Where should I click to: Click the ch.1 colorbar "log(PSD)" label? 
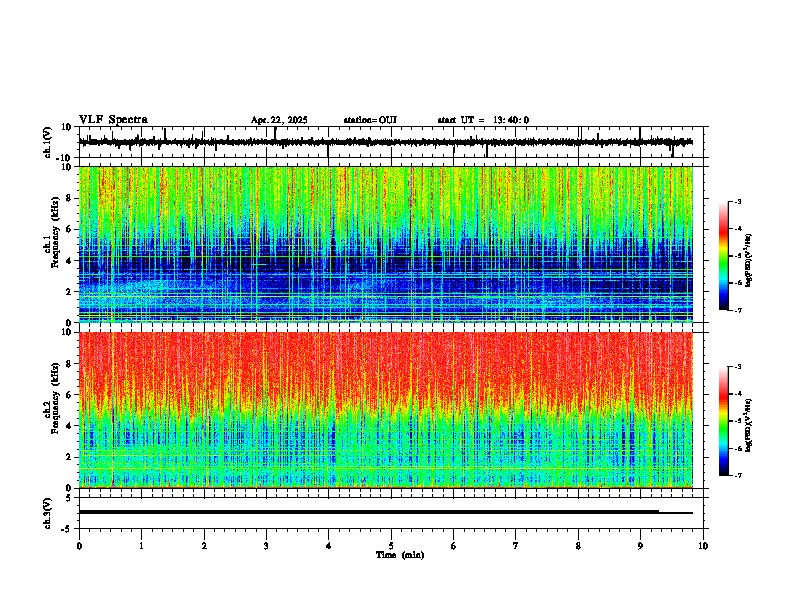749,261
